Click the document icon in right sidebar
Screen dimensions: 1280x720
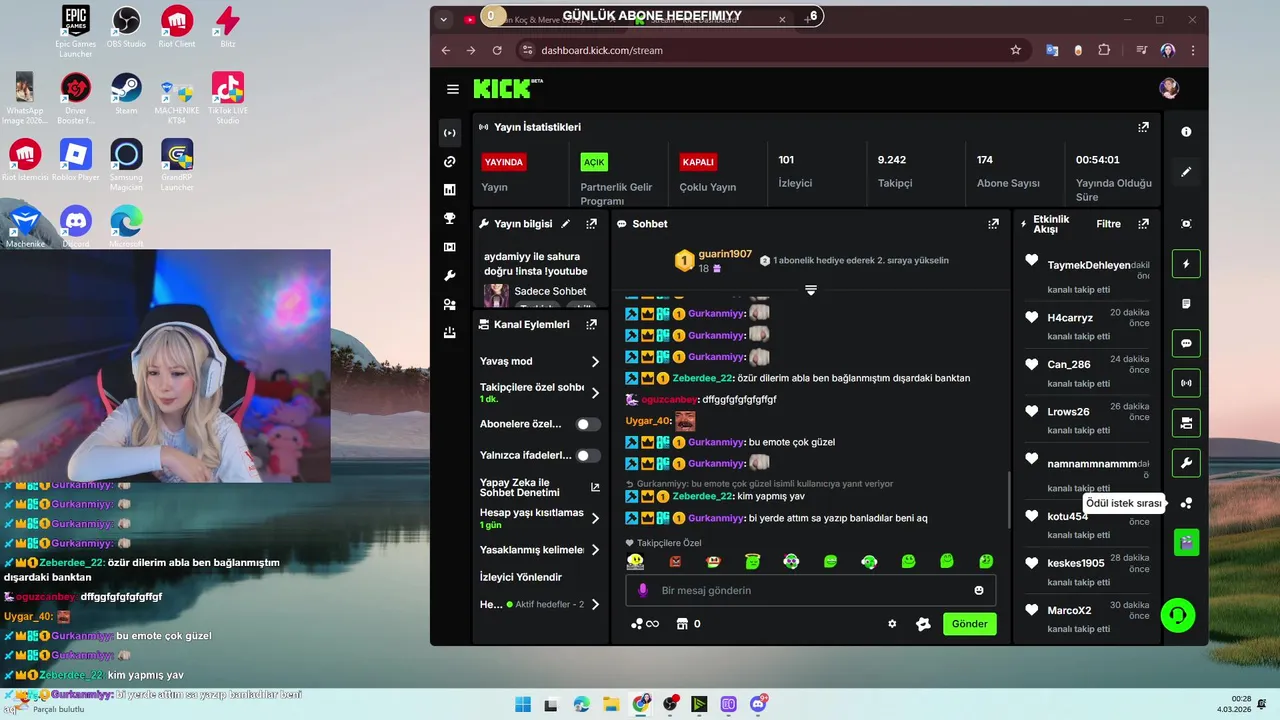pyautogui.click(x=1186, y=304)
